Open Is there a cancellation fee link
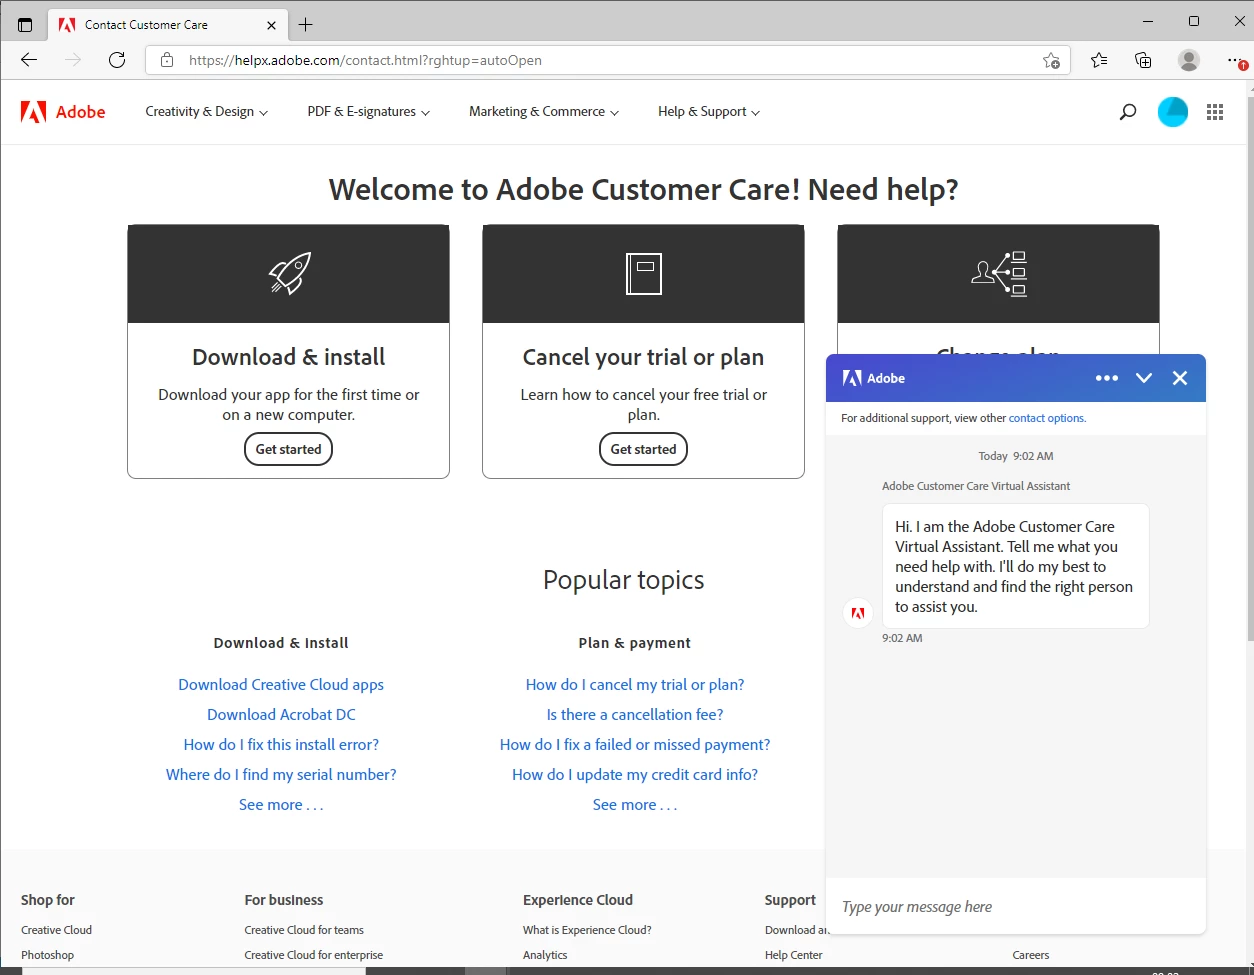Screen dimensions: 1254x975 635,715
